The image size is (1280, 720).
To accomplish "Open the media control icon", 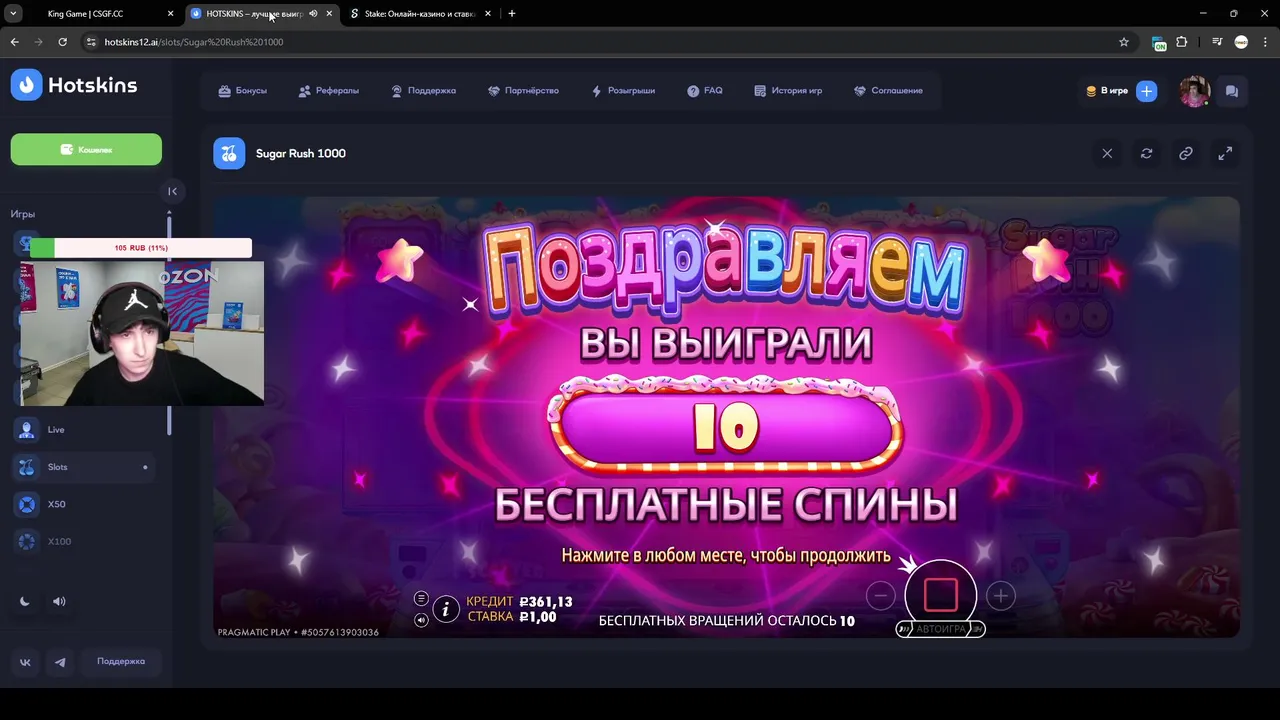I will [1217, 42].
